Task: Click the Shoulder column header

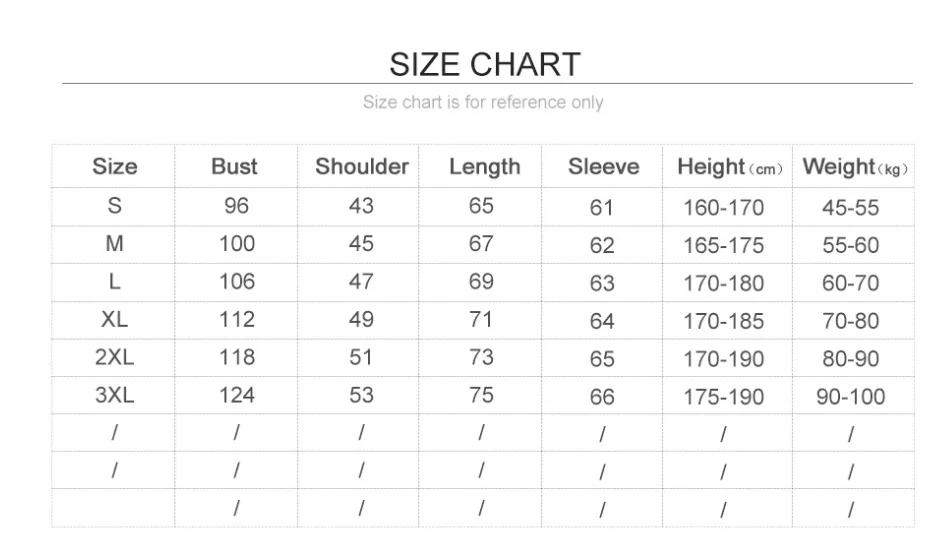Action: click(x=362, y=166)
